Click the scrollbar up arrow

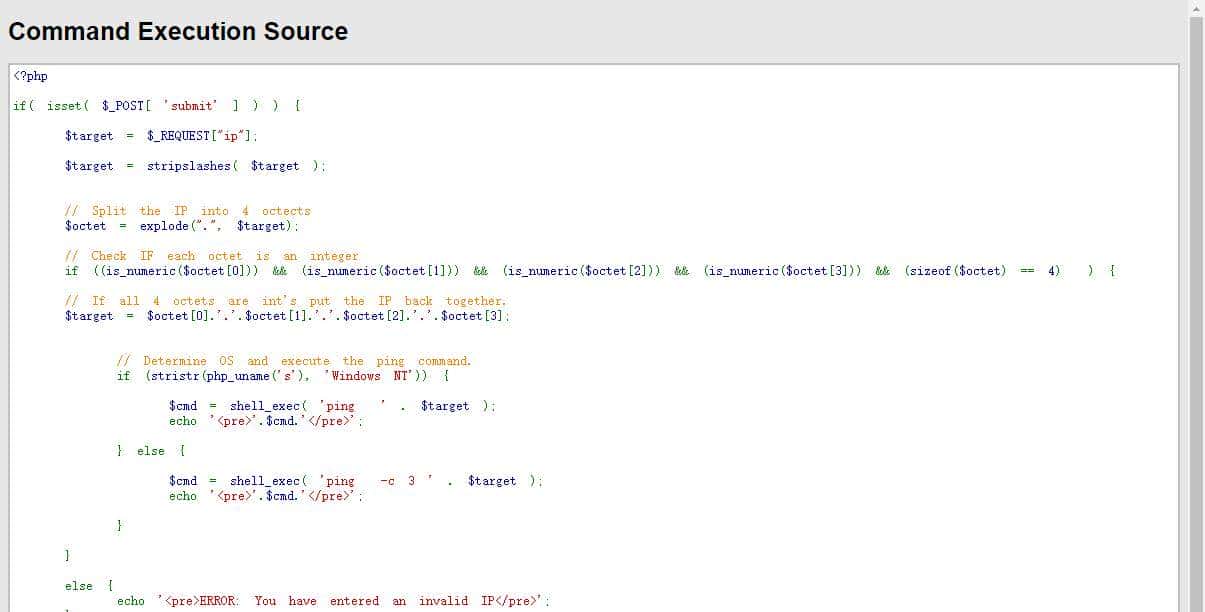[1196, 8]
